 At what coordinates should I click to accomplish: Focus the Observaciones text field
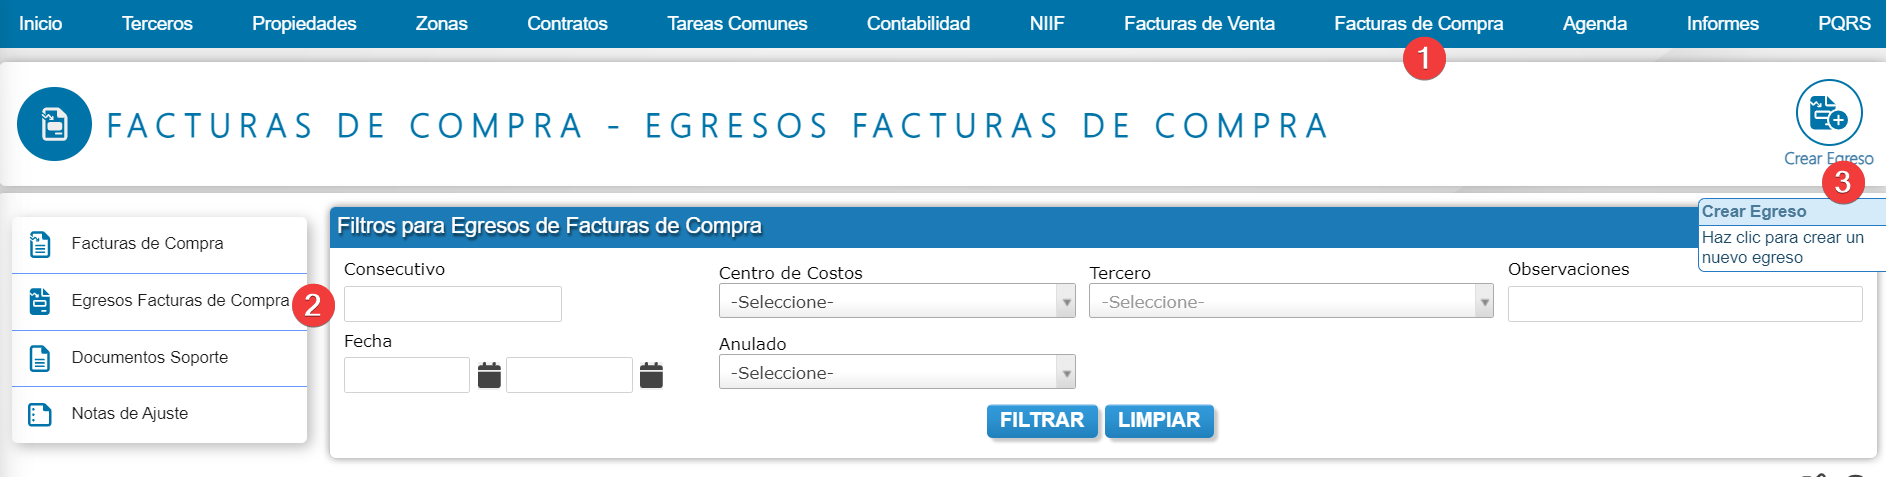[1684, 304]
